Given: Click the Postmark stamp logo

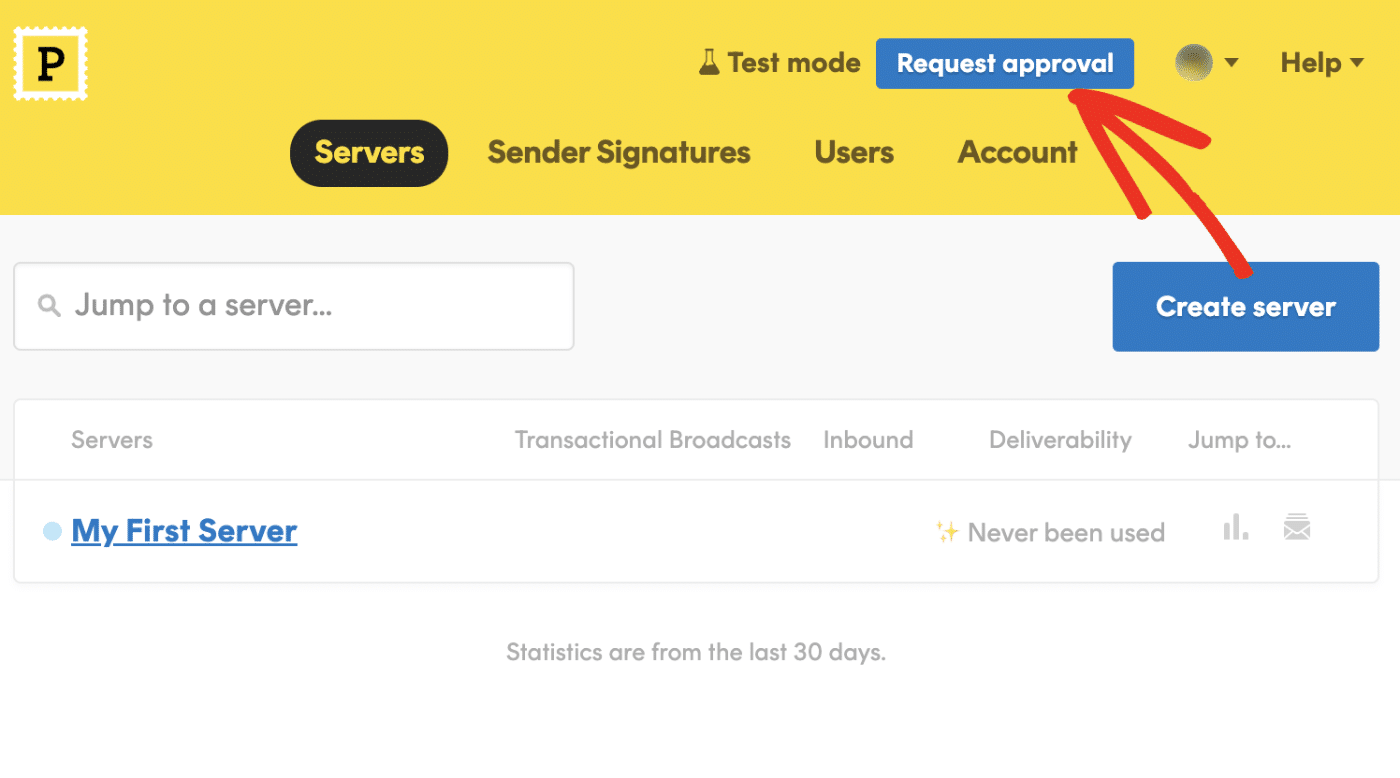Looking at the screenshot, I should coord(49,62).
